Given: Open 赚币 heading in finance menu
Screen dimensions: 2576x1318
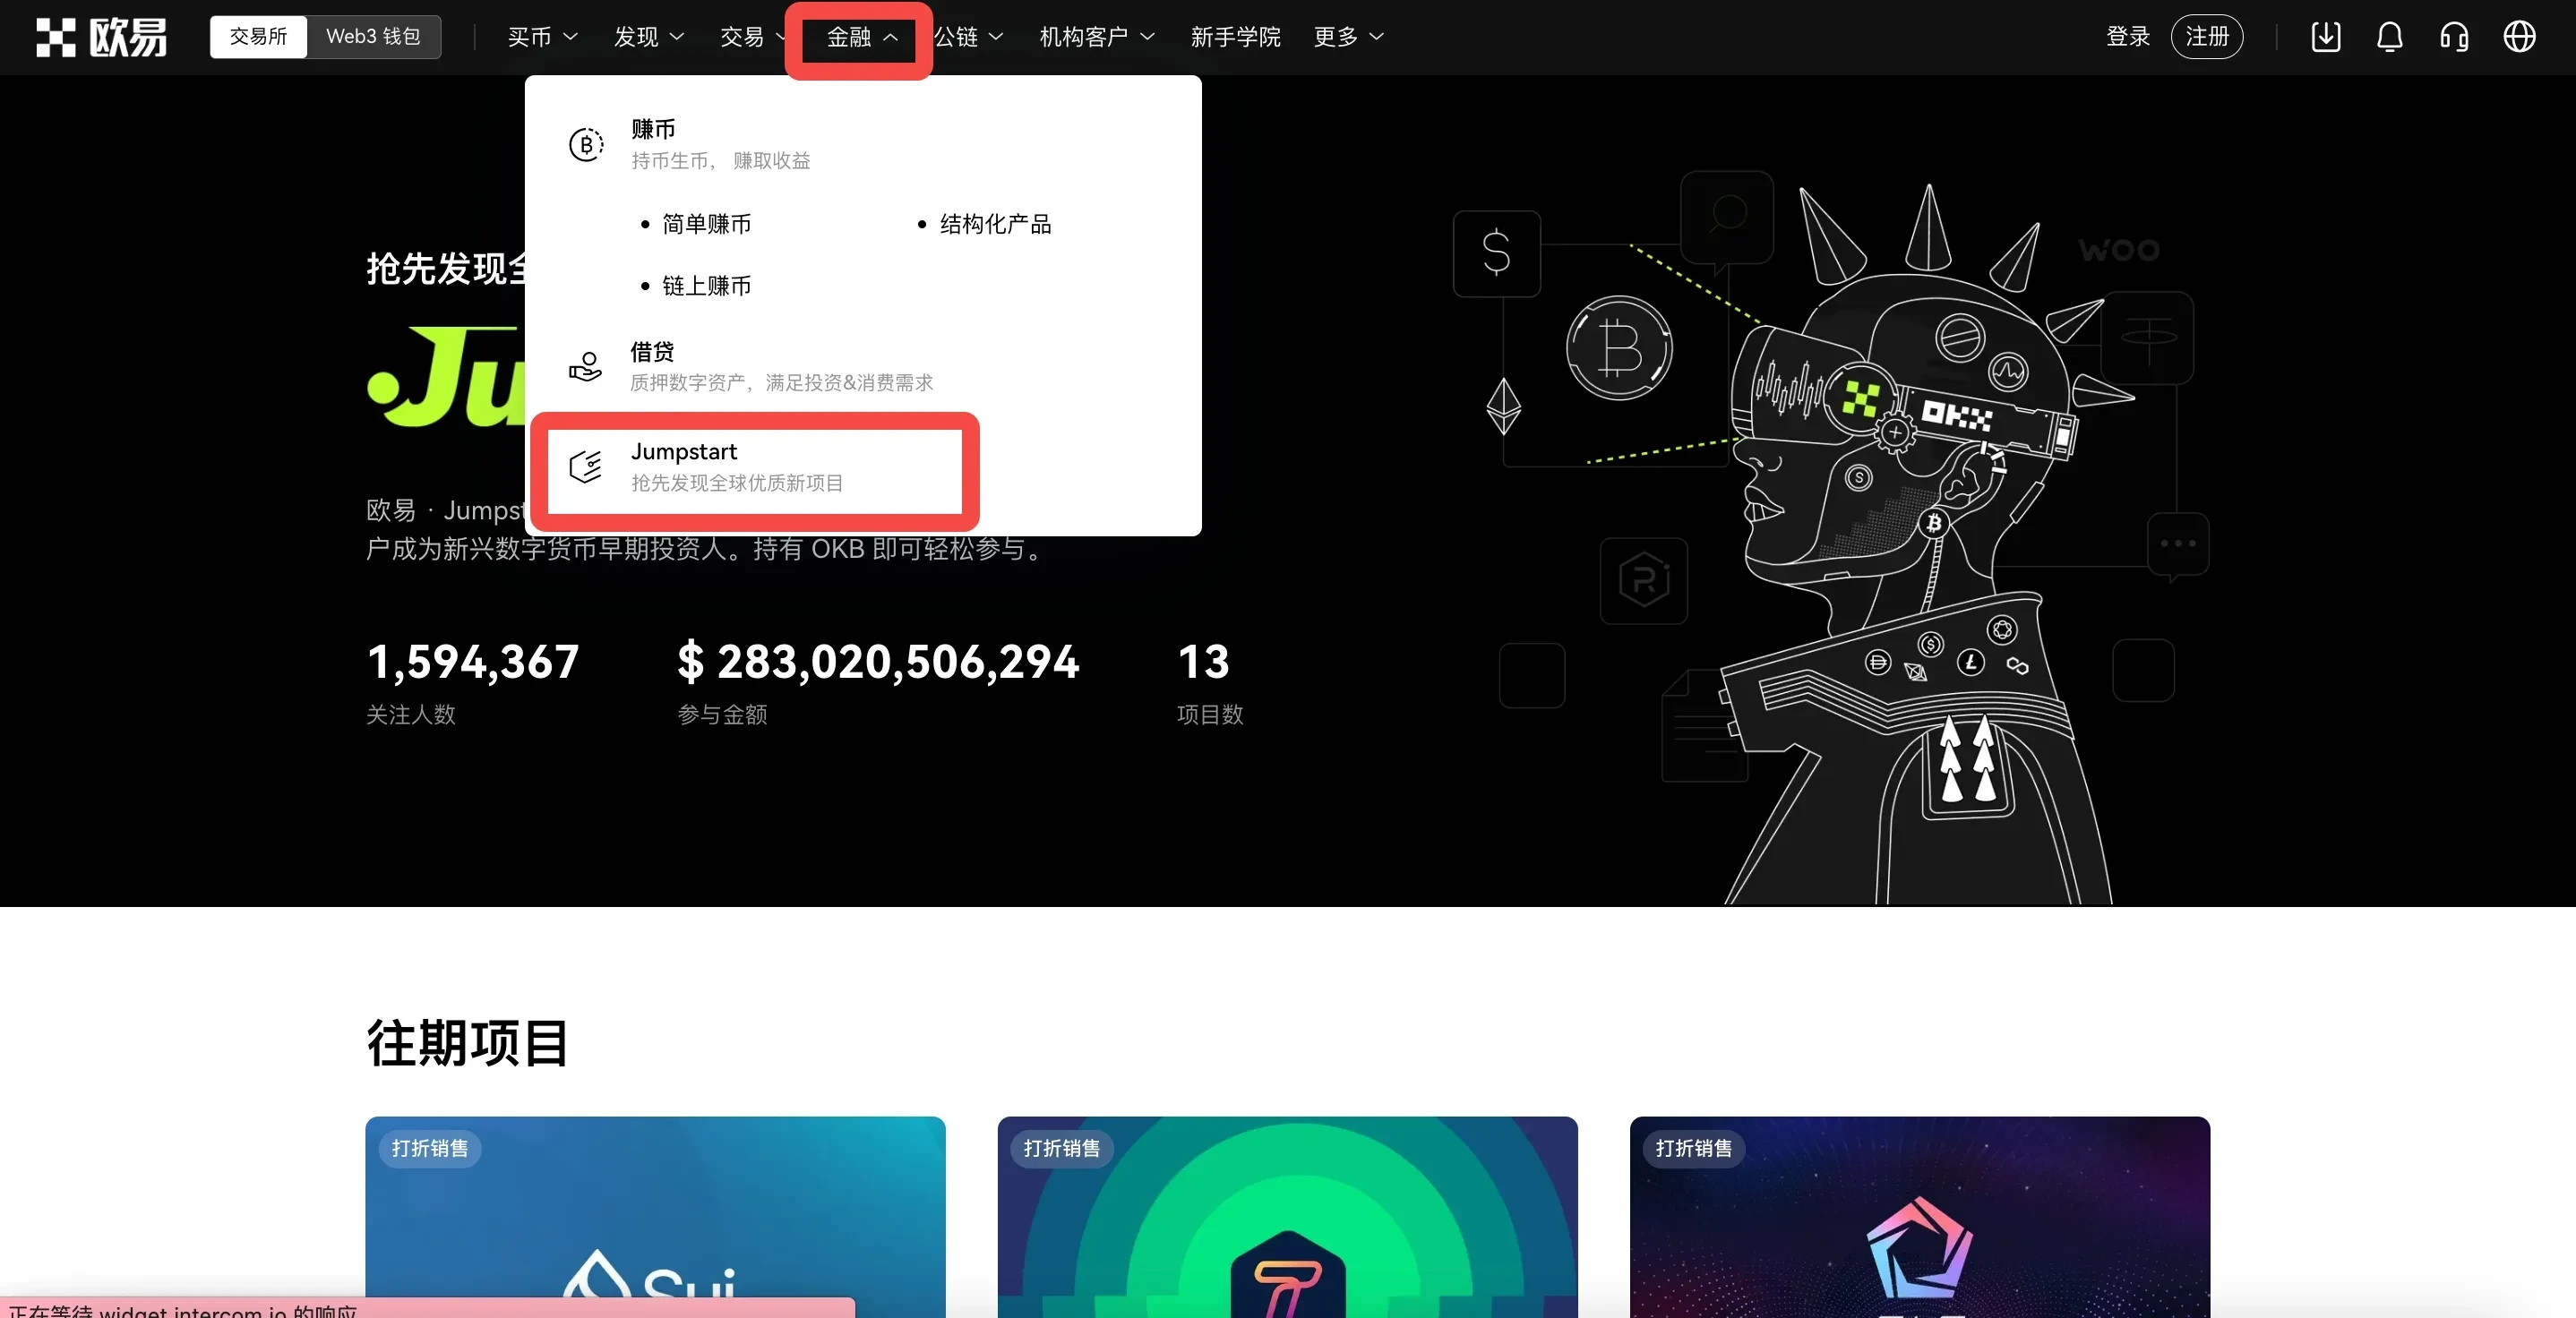Looking at the screenshot, I should (x=653, y=129).
